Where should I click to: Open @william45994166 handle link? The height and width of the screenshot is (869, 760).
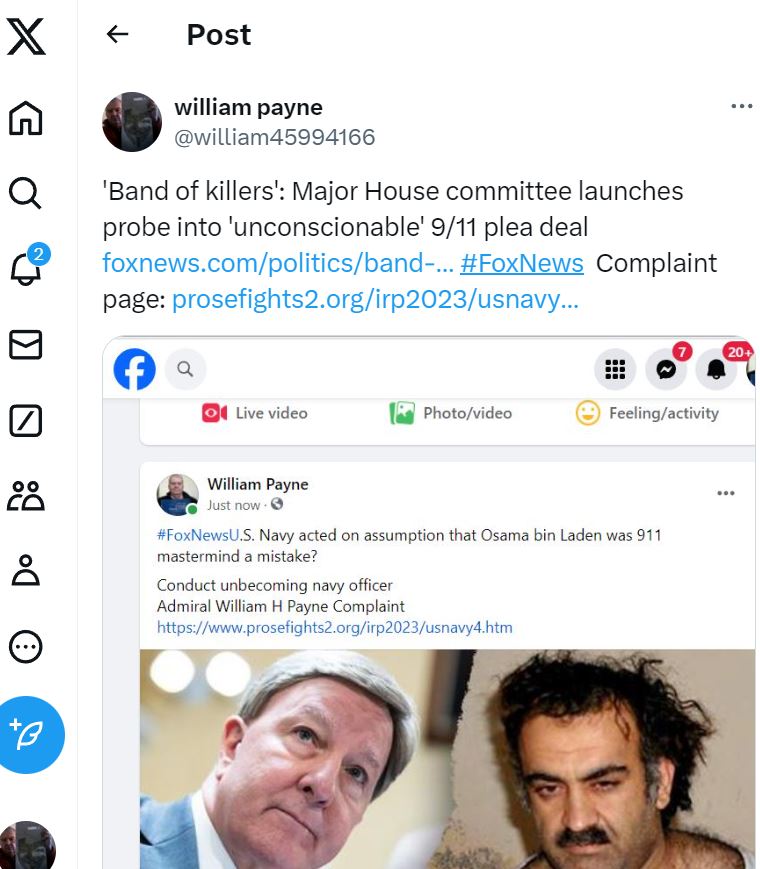pyautogui.click(x=275, y=137)
